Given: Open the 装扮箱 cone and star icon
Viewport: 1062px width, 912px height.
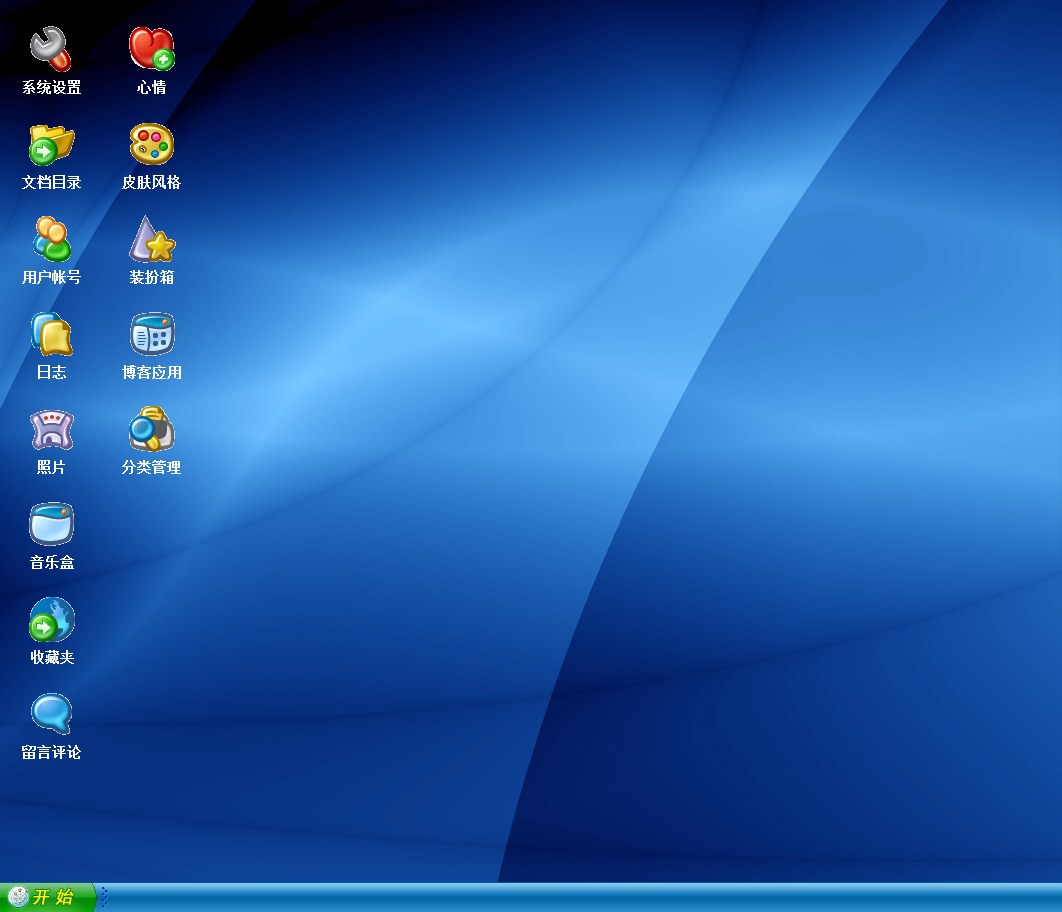Looking at the screenshot, I should click(x=151, y=239).
